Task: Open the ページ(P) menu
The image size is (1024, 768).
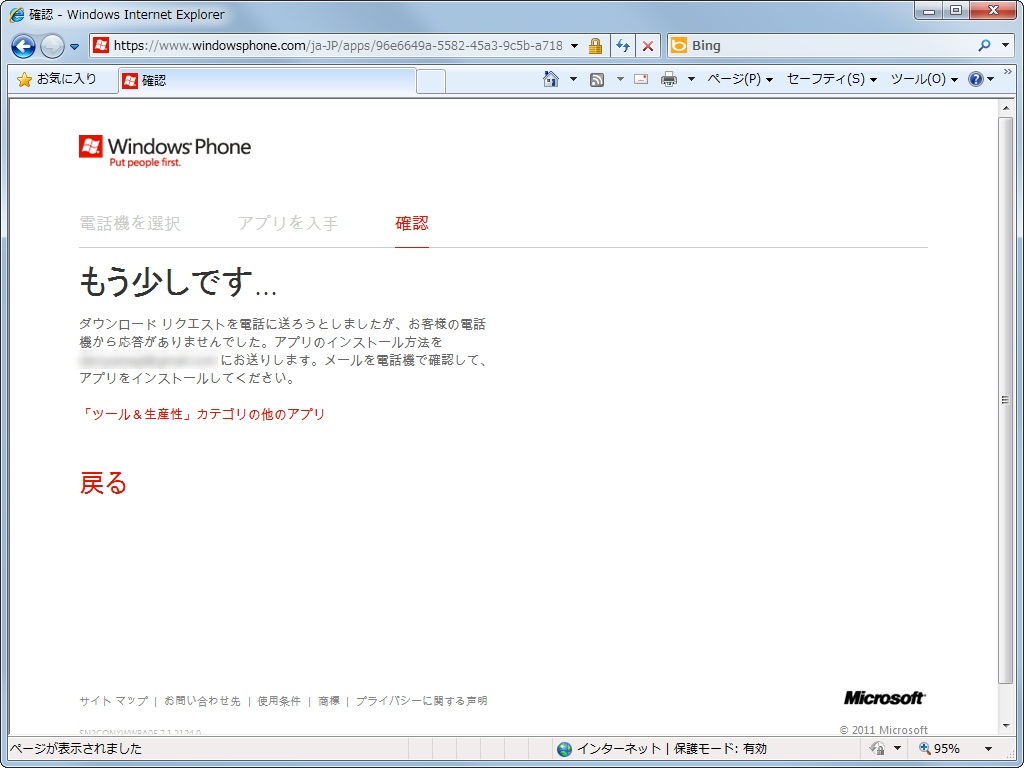Action: 737,78
